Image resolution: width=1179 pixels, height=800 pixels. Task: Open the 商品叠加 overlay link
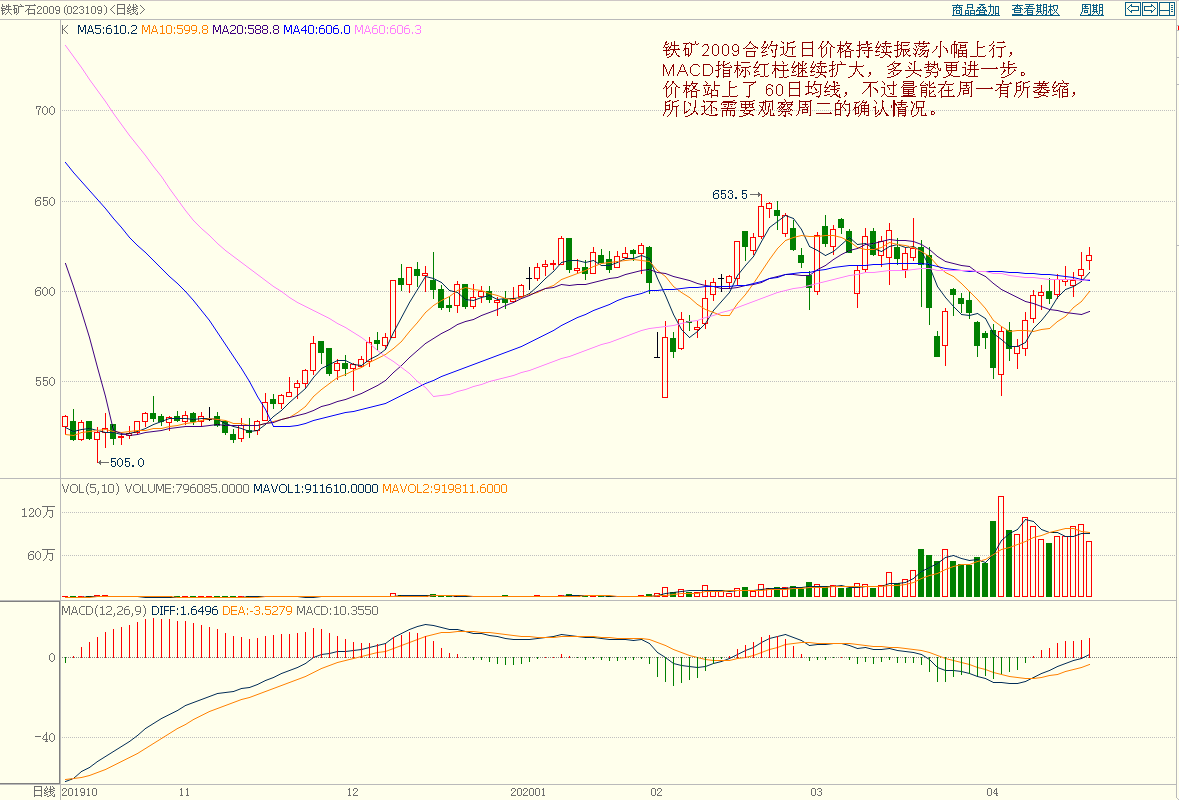click(x=975, y=10)
